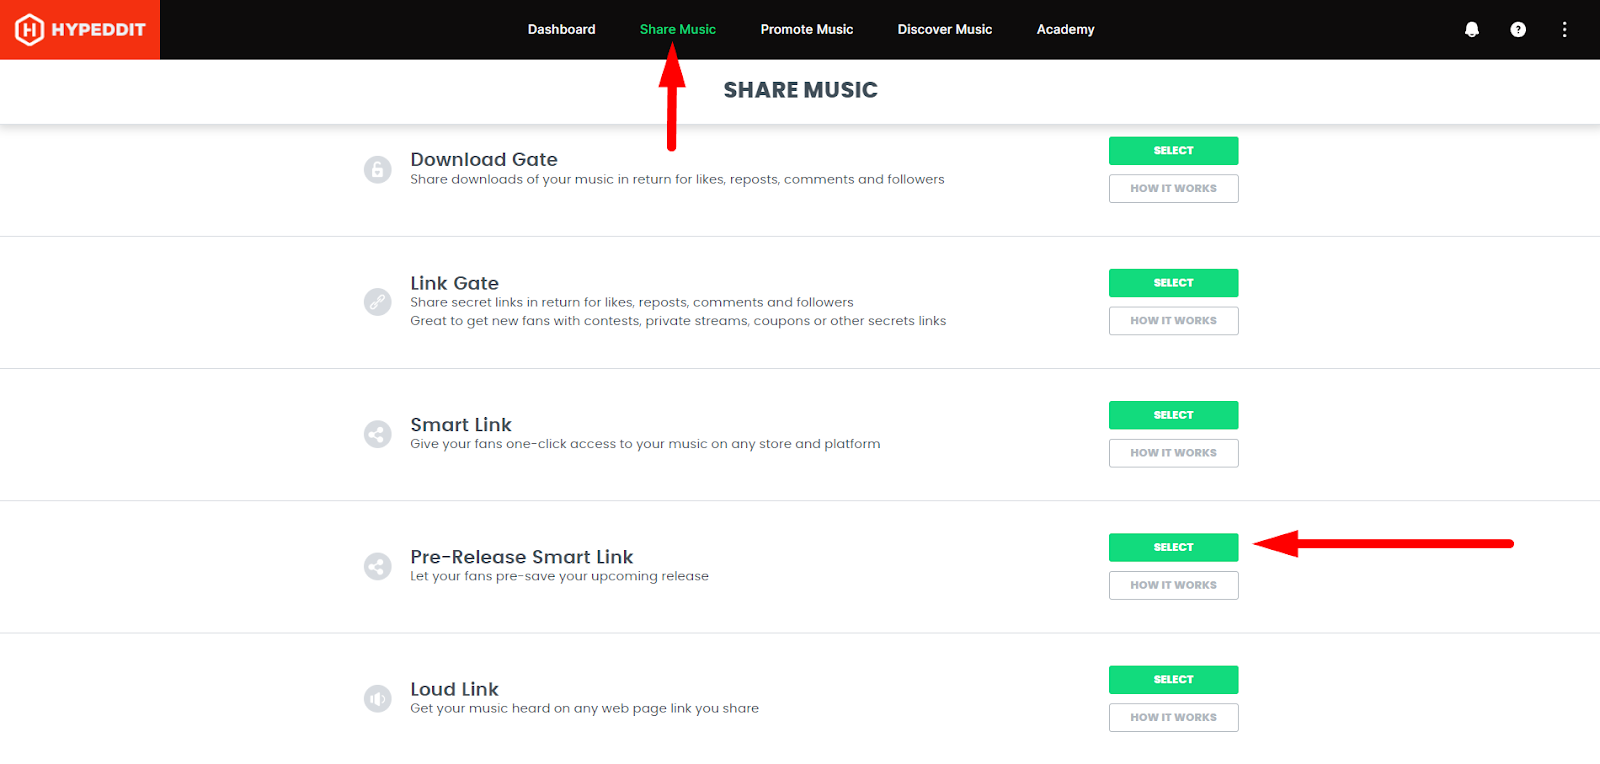The height and width of the screenshot is (764, 1600).
Task: Open the Academy page
Action: click(x=1065, y=30)
